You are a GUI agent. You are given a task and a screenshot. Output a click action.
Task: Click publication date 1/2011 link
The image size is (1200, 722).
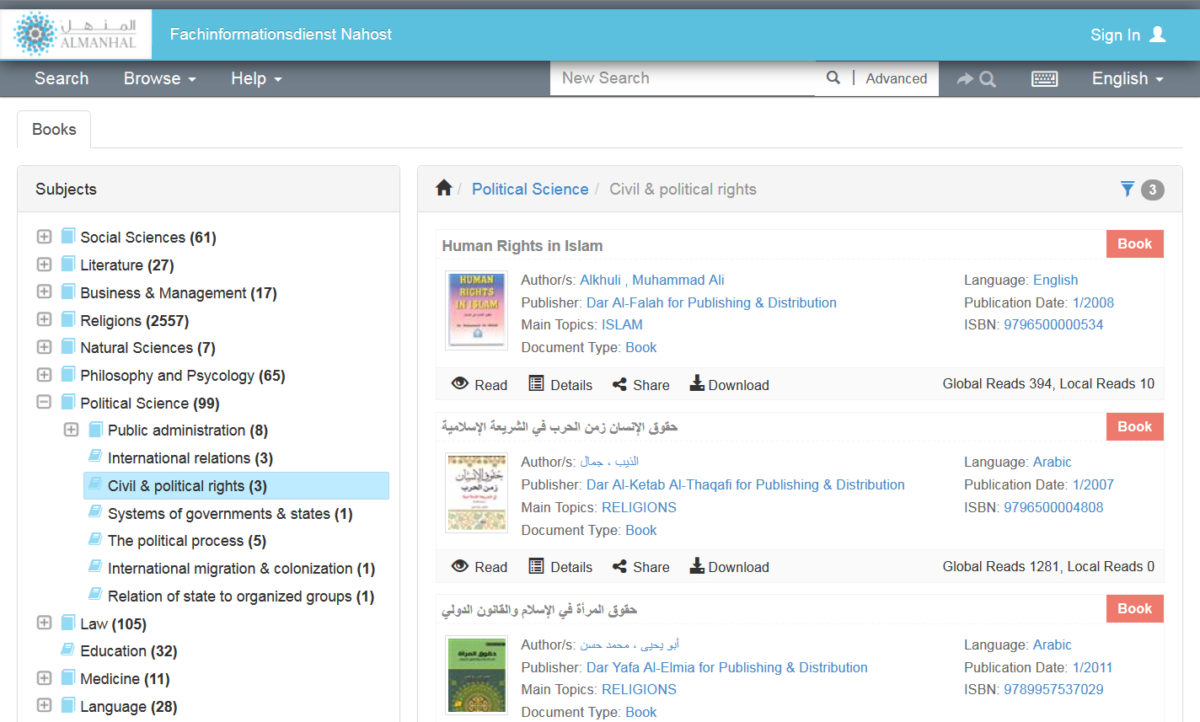(1093, 667)
